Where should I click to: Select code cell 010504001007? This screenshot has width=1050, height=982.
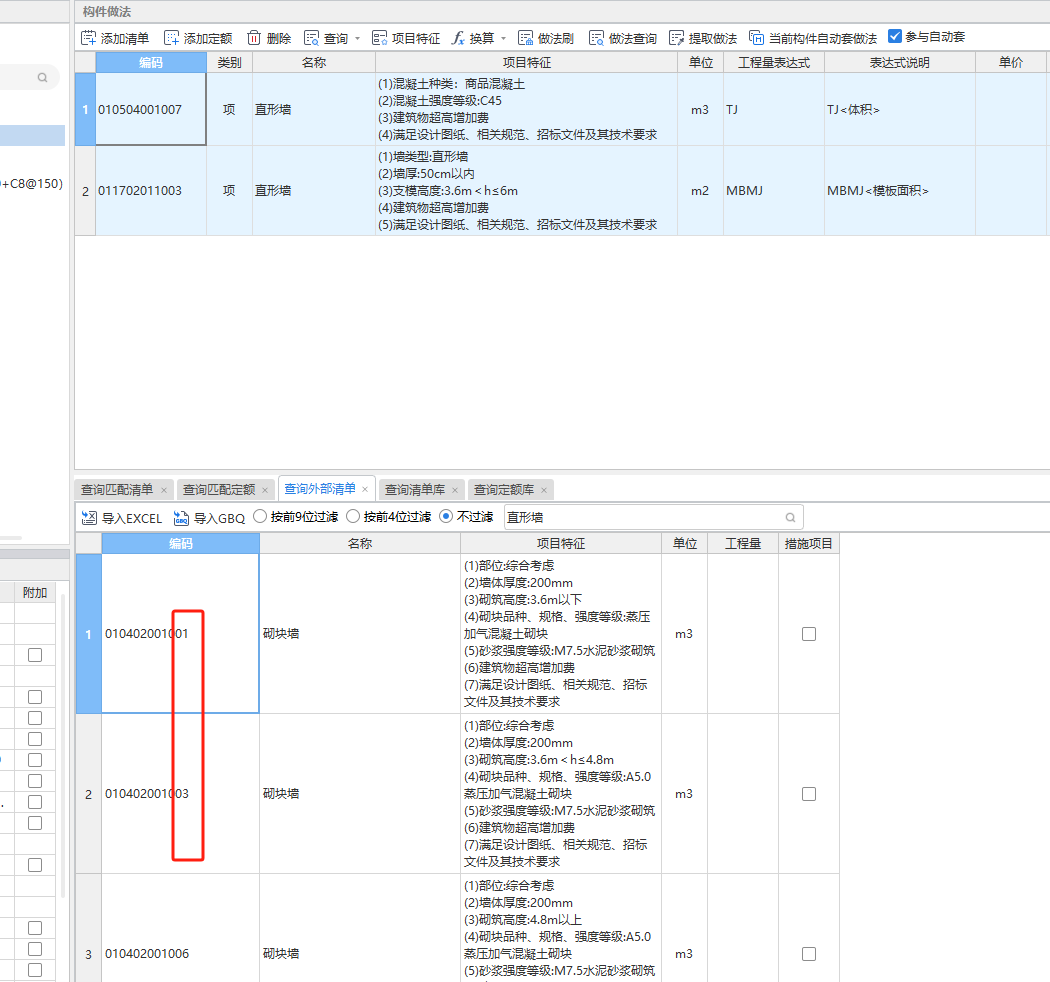point(151,109)
